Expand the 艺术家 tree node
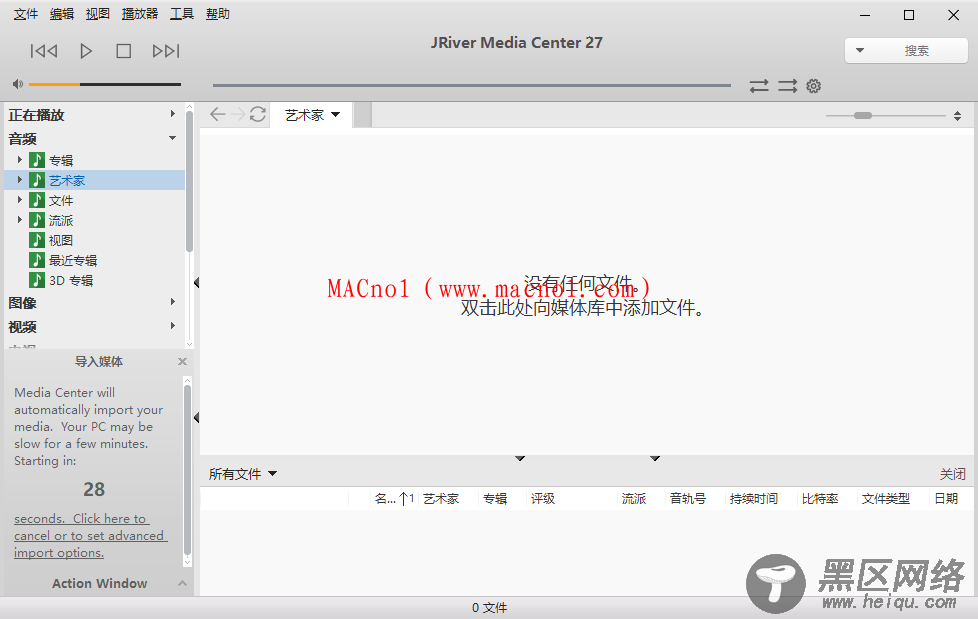The width and height of the screenshot is (978, 619). click(19, 180)
